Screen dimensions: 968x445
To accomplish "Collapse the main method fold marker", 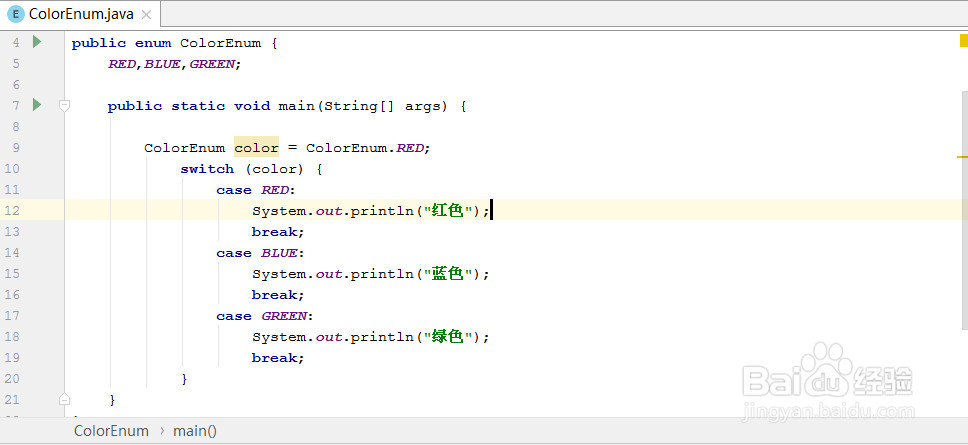I will point(64,105).
